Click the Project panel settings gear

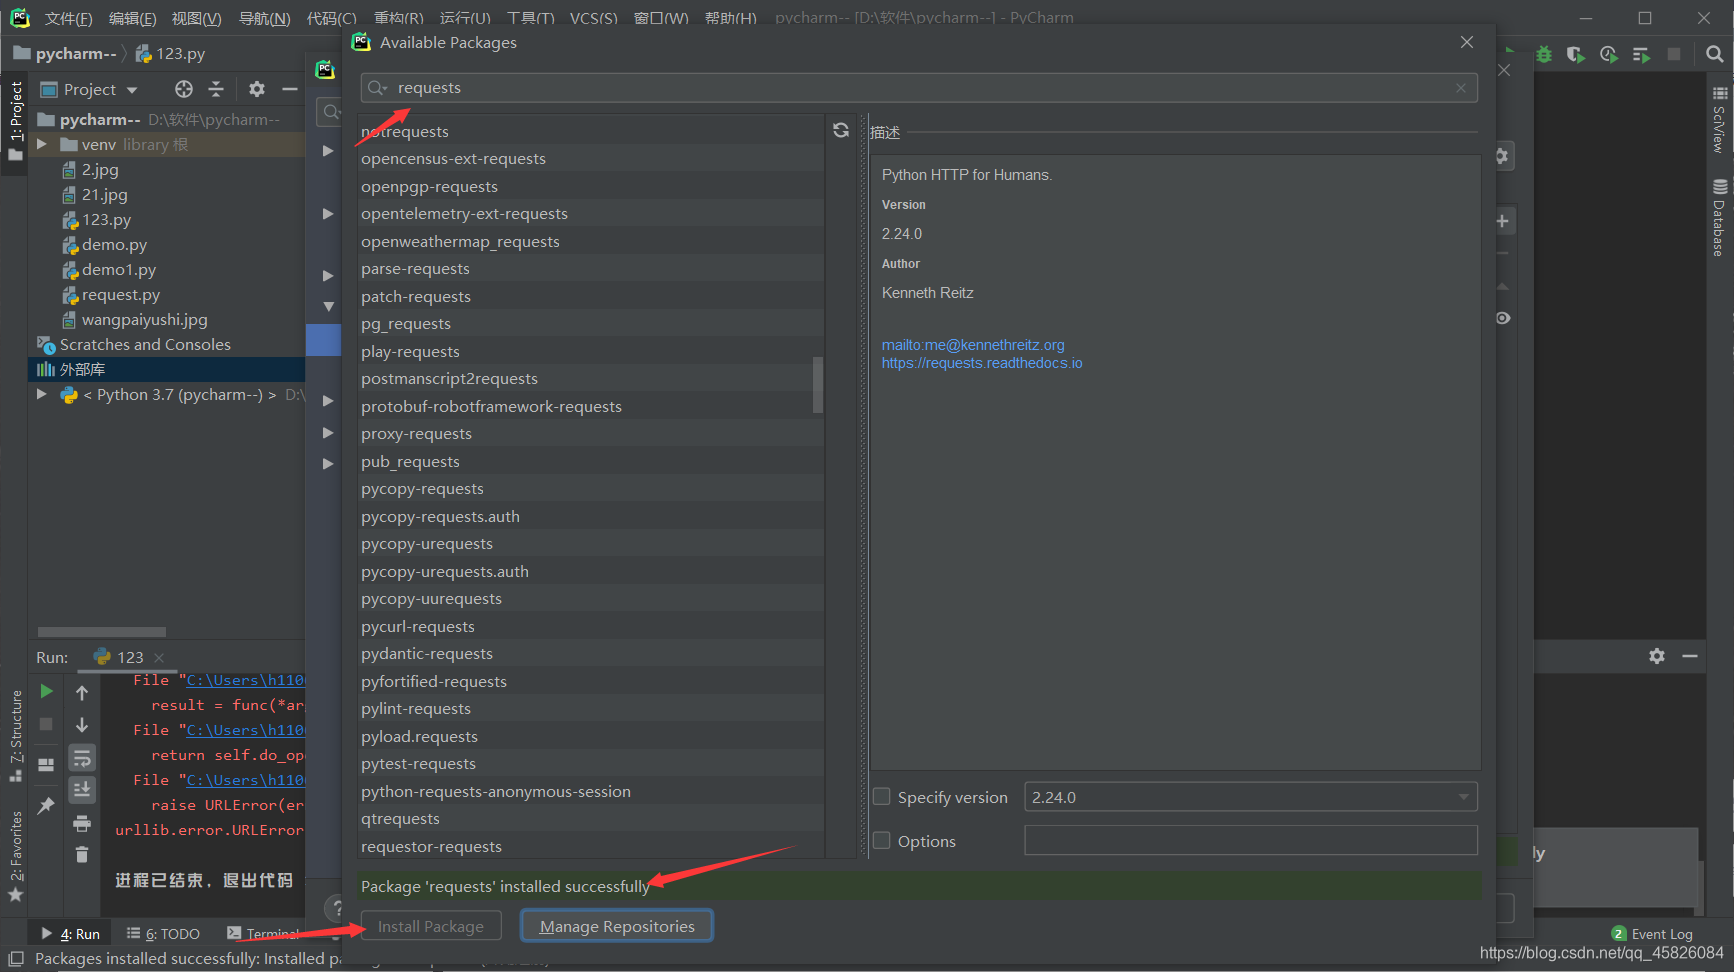coord(257,89)
